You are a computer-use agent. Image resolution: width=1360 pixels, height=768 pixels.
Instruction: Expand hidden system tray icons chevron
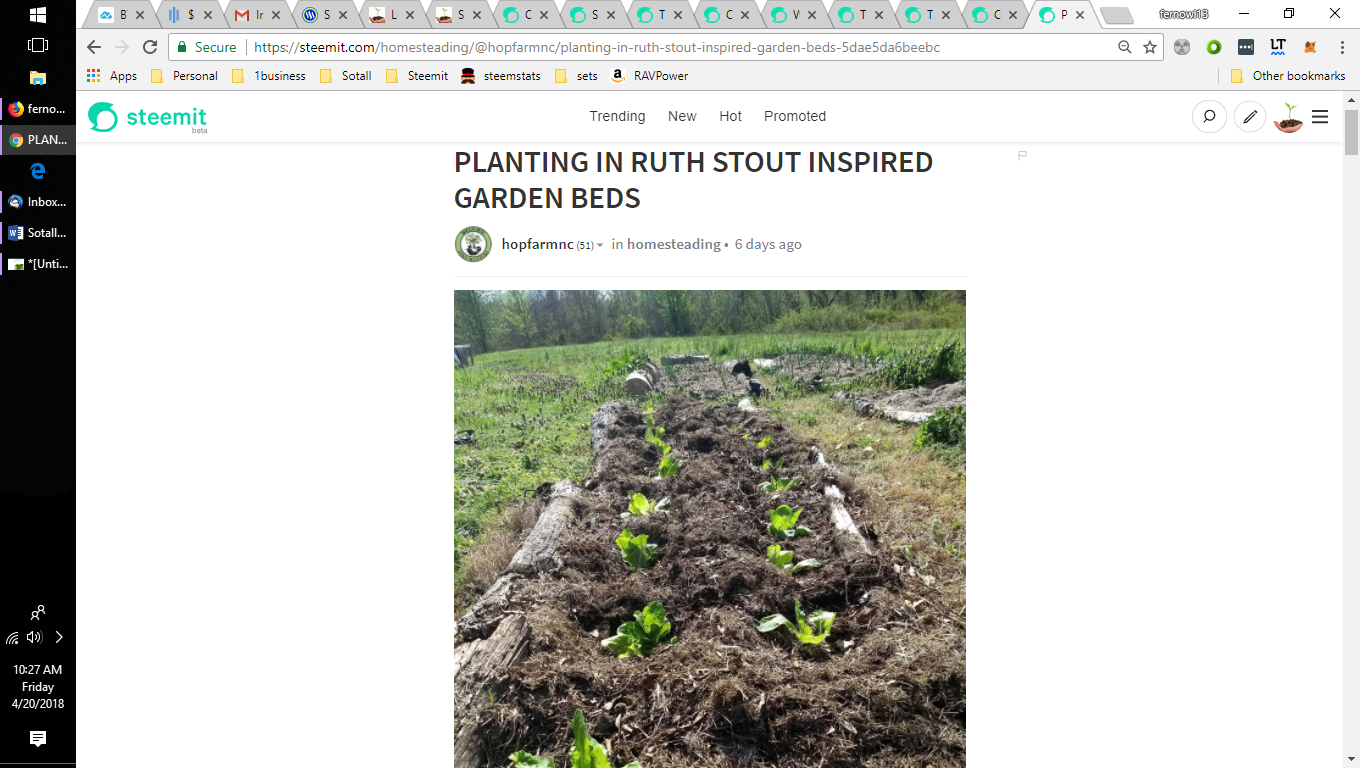pyautogui.click(x=58, y=637)
